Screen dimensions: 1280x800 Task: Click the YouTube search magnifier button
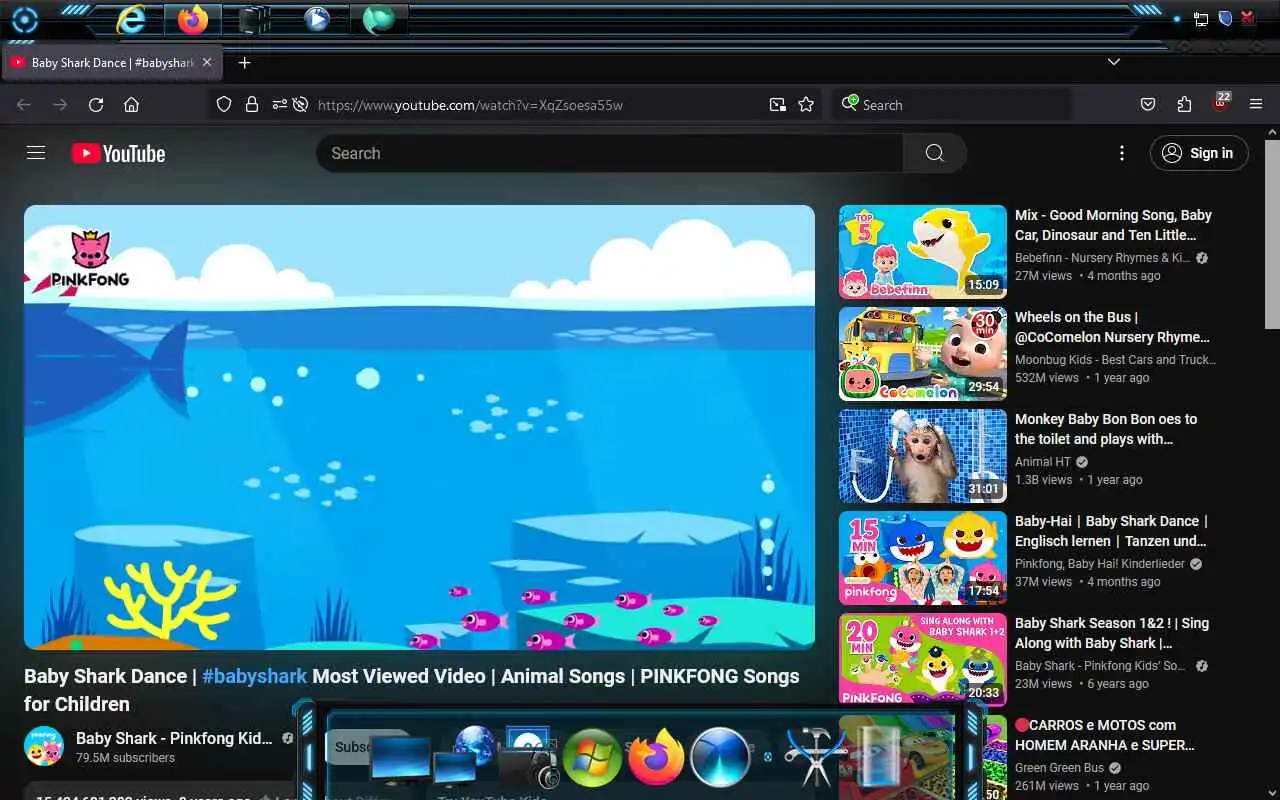point(934,153)
